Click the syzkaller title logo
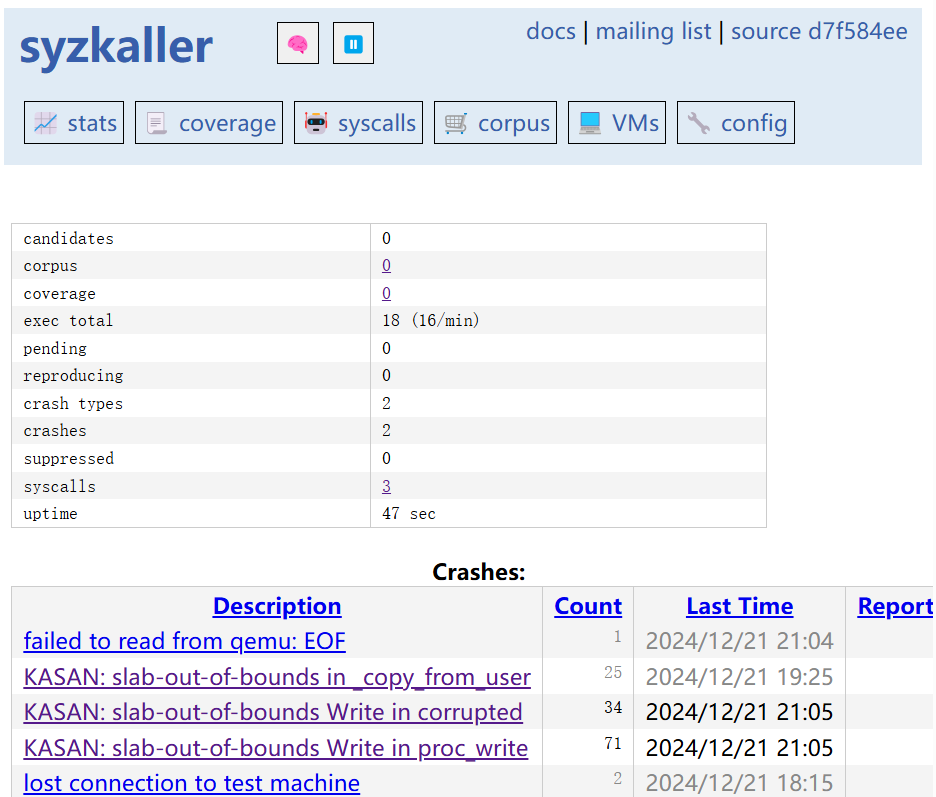Viewport: 936px width, 797px height. pyautogui.click(x=116, y=47)
